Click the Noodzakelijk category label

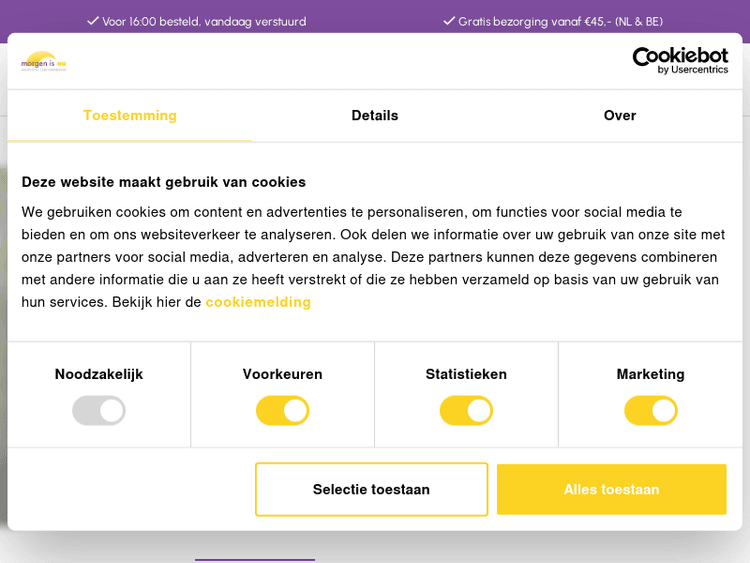pyautogui.click(x=99, y=374)
